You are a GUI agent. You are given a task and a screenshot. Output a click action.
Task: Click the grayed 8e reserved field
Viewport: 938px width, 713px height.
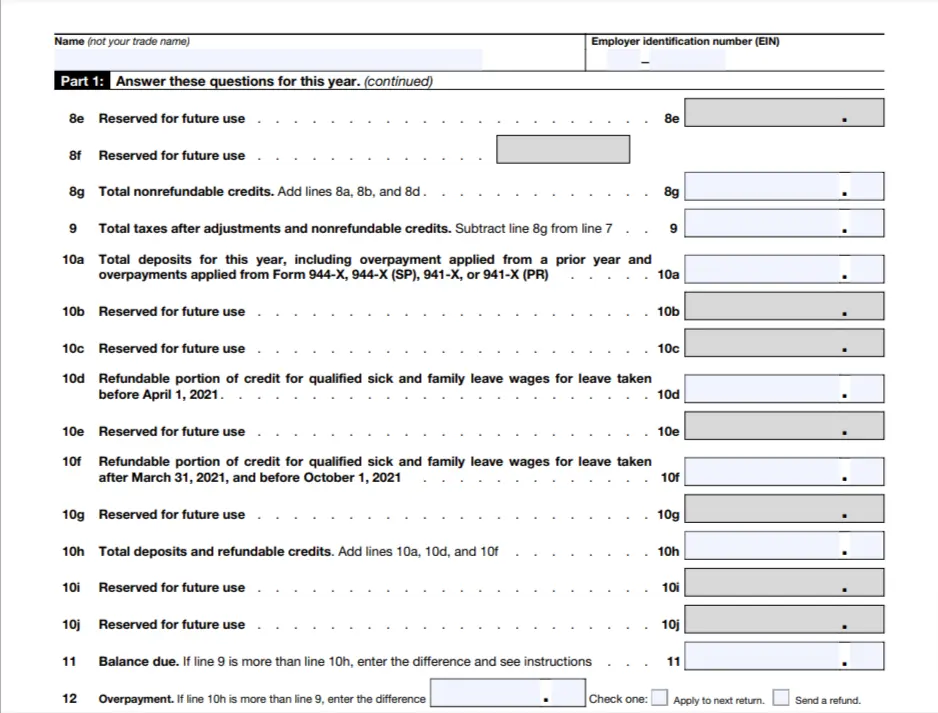(784, 112)
